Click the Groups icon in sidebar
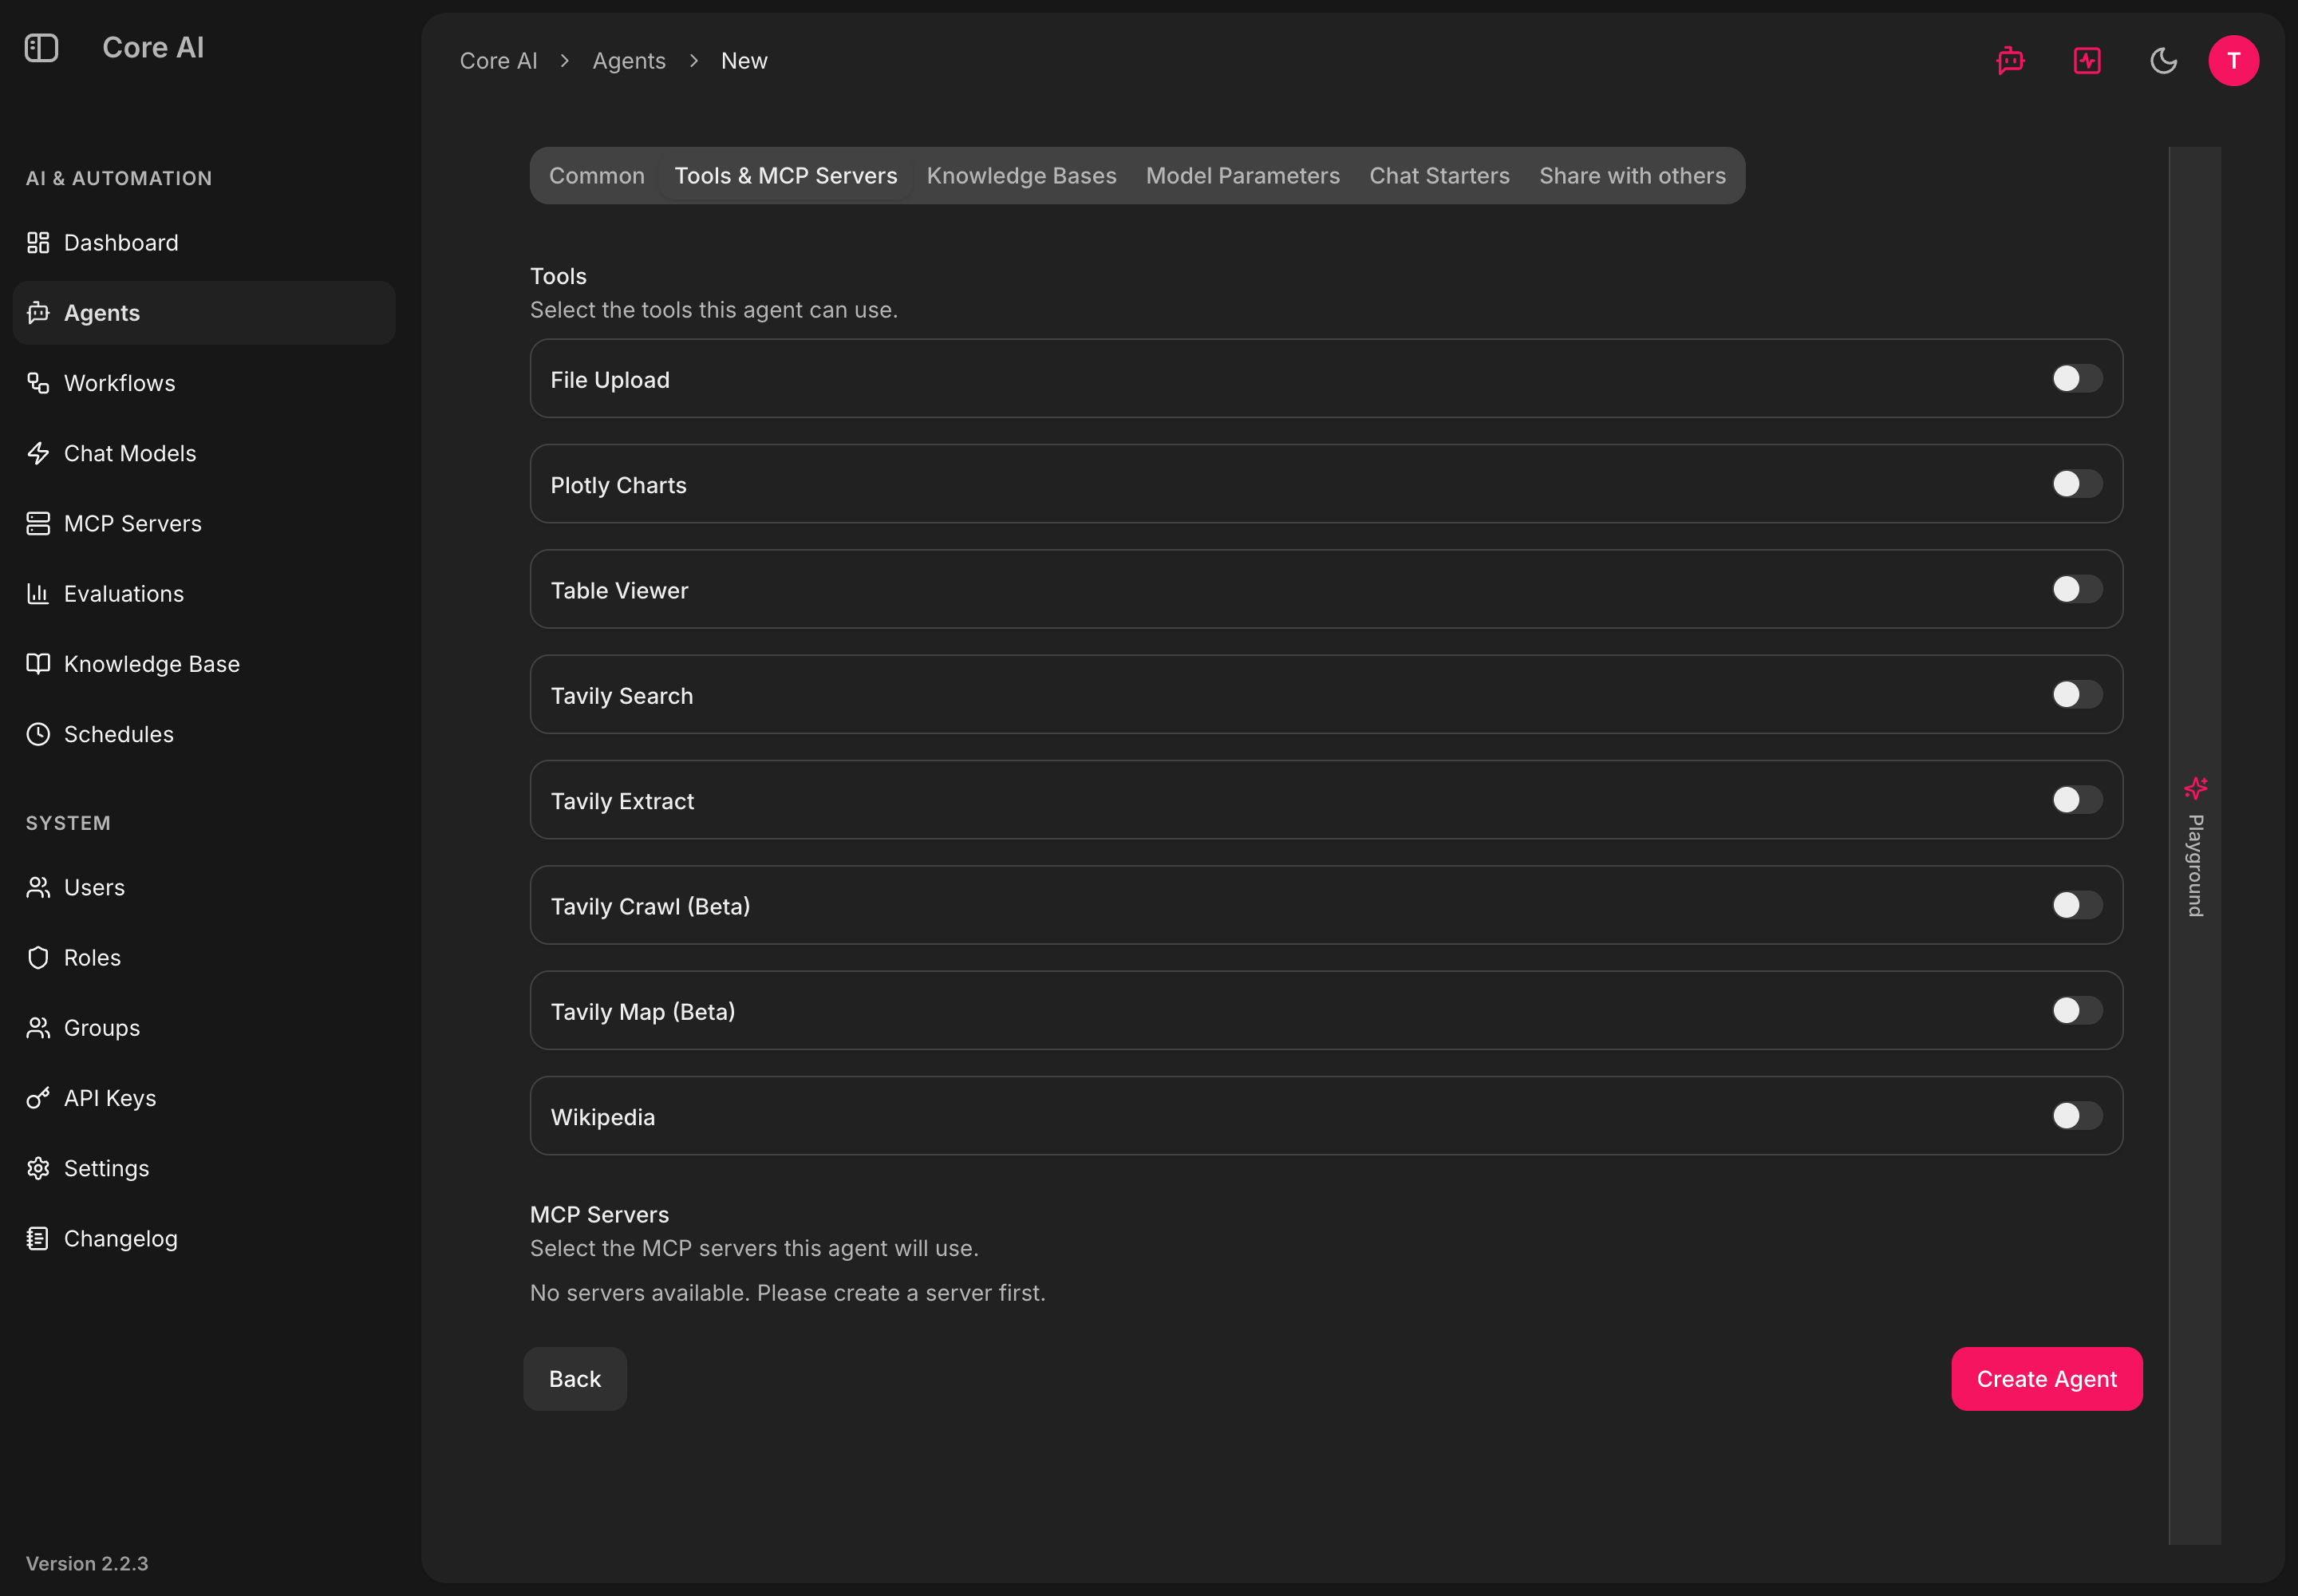This screenshot has width=2298, height=1596. [38, 1028]
